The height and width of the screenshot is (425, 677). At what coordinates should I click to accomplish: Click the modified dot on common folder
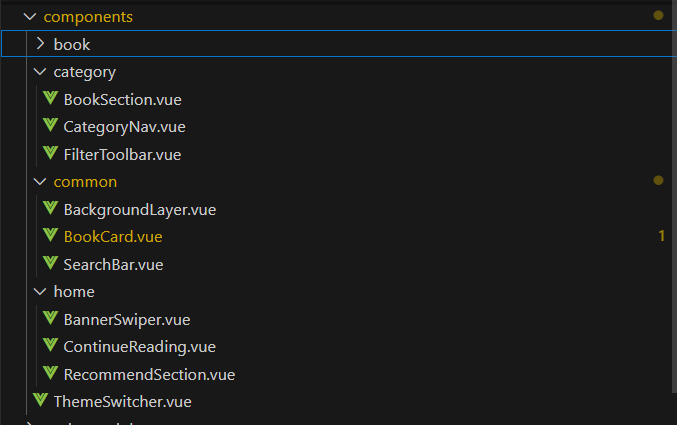pos(658,180)
